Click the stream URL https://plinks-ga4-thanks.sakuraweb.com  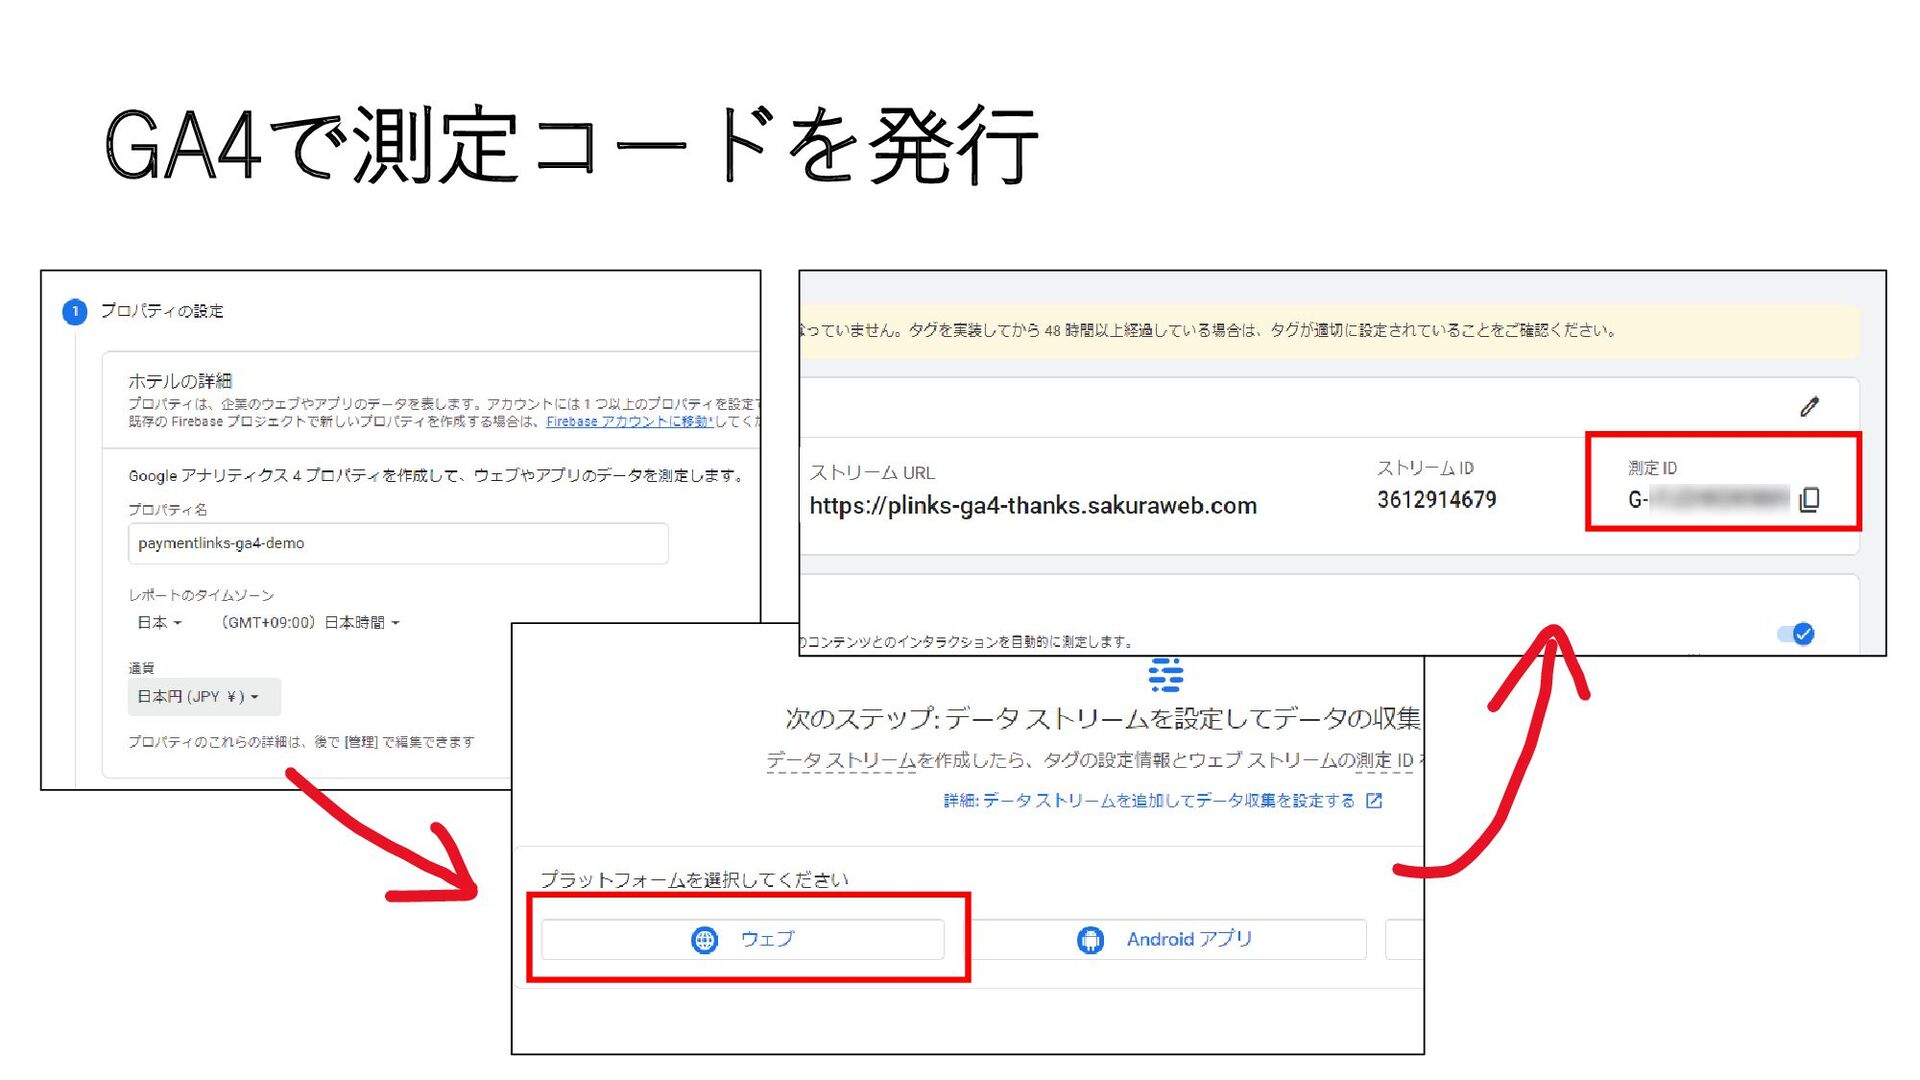(1033, 506)
